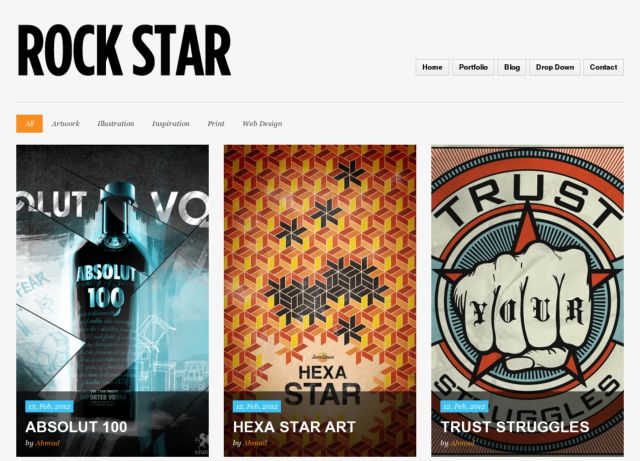640x461 pixels.
Task: Select the orange All filter
Action: (29, 124)
